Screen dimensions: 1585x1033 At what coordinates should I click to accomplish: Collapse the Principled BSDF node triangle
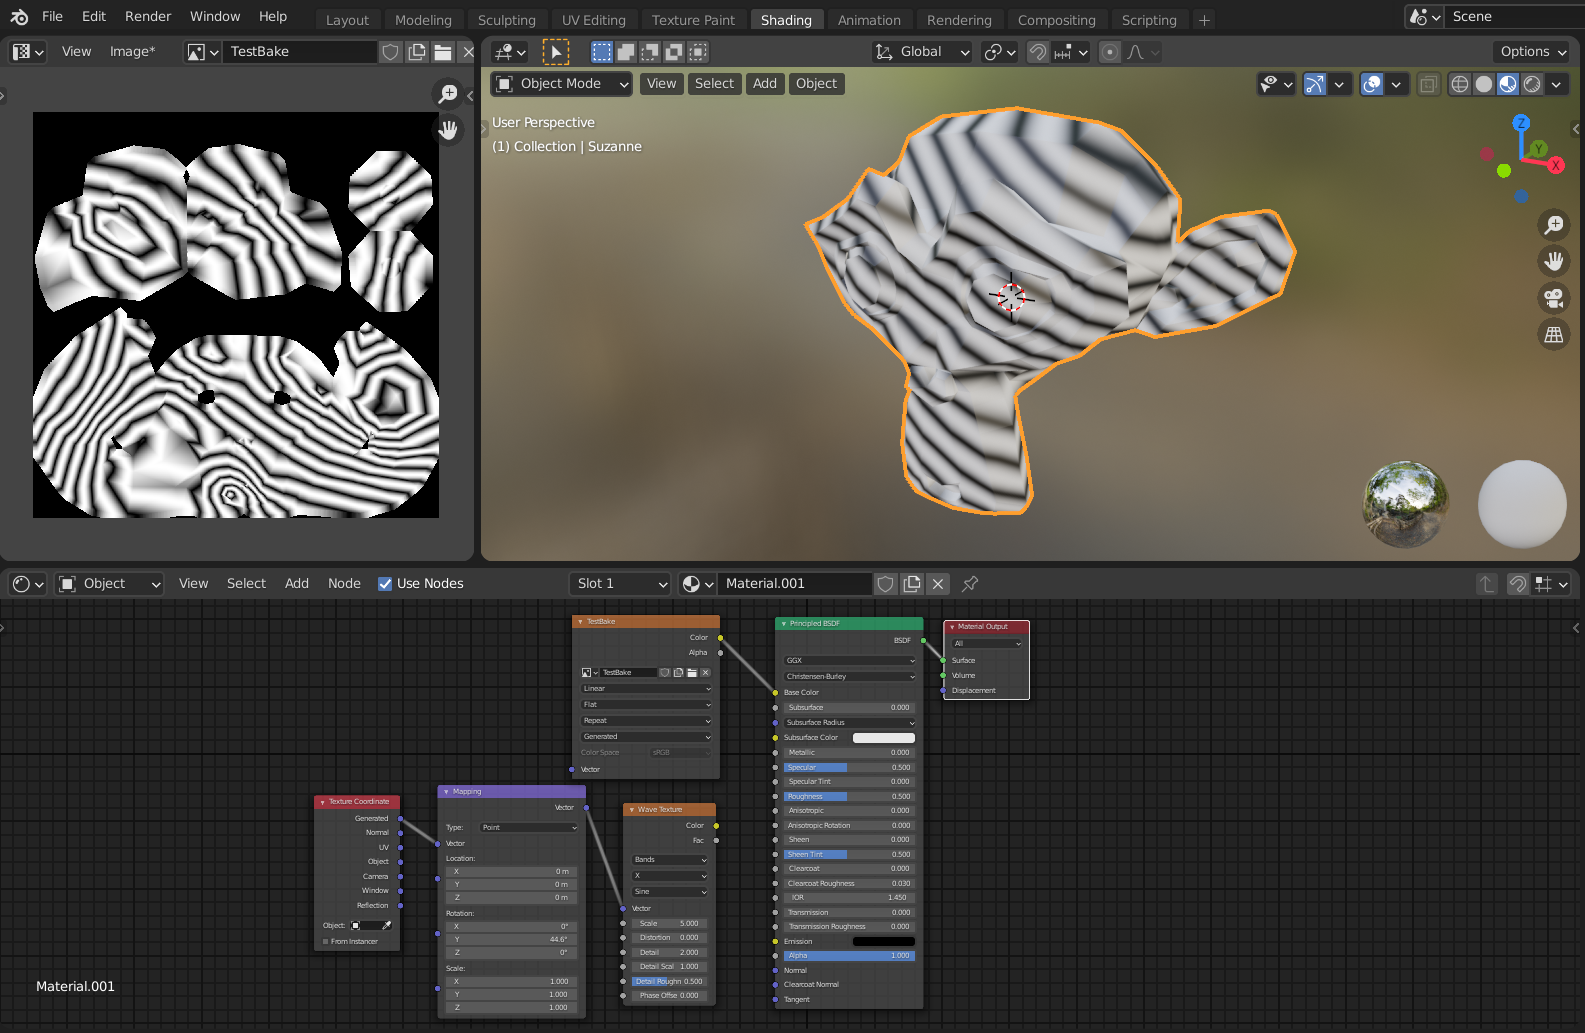click(784, 624)
